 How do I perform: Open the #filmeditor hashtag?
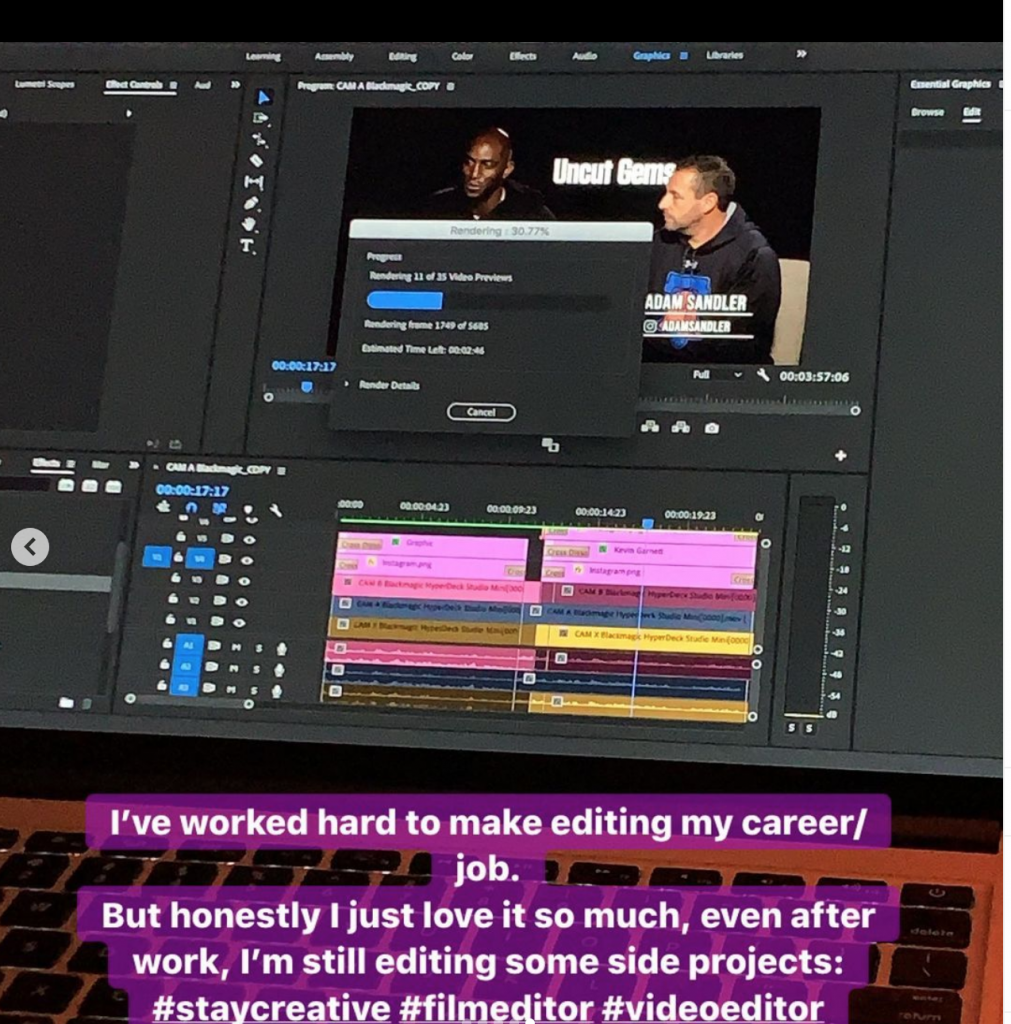click(x=496, y=1008)
